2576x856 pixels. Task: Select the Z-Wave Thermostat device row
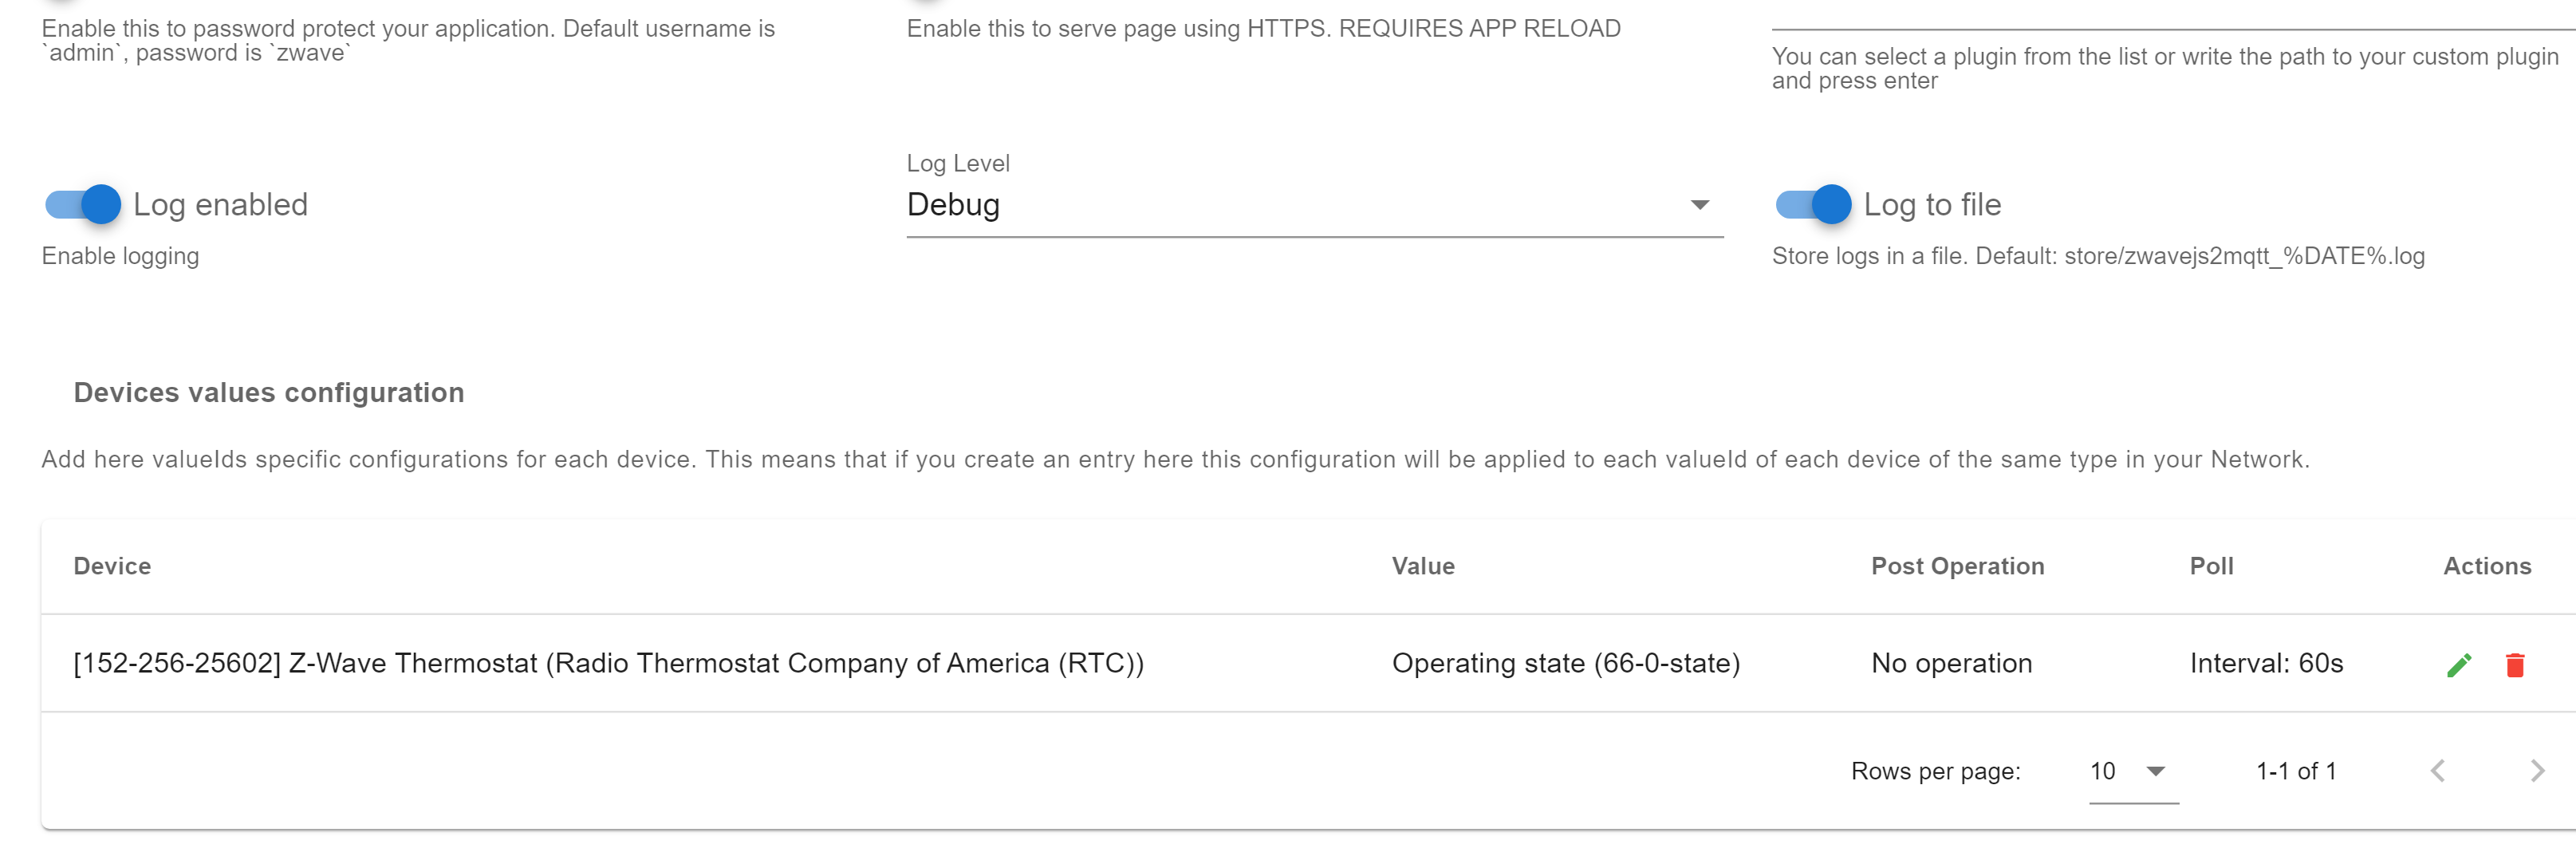coord(1308,663)
